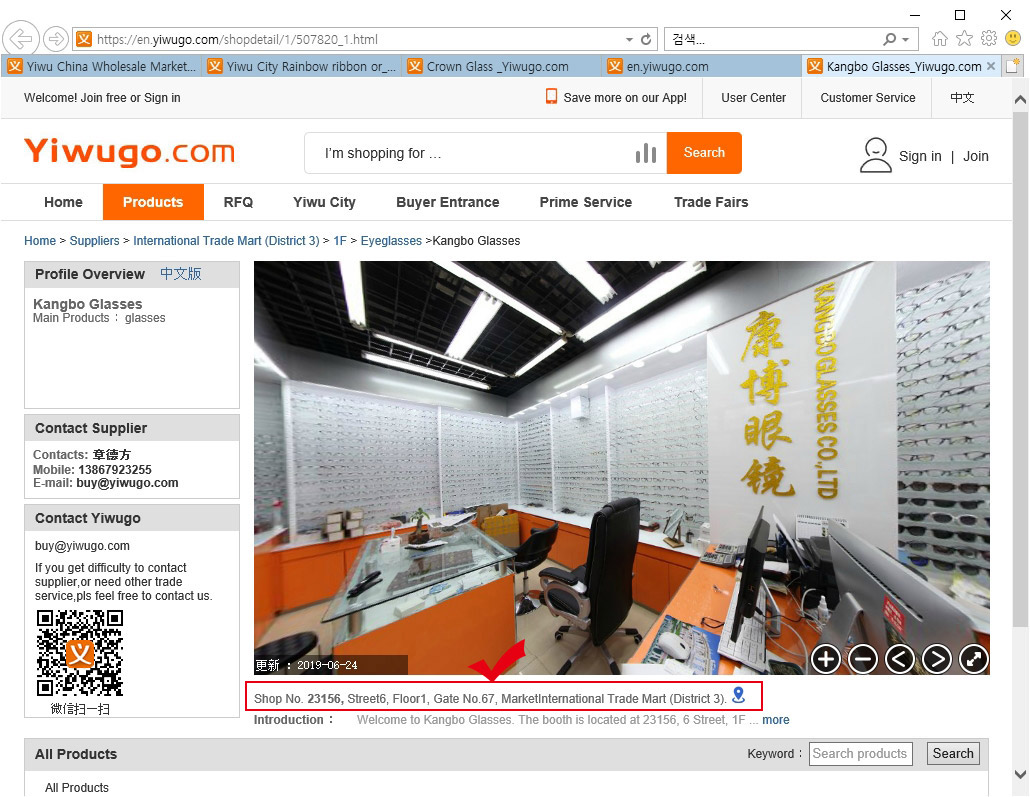Switch to Yiwu City Rainbow ribbon tab
Image resolution: width=1030 pixels, height=797 pixels.
coord(302,66)
